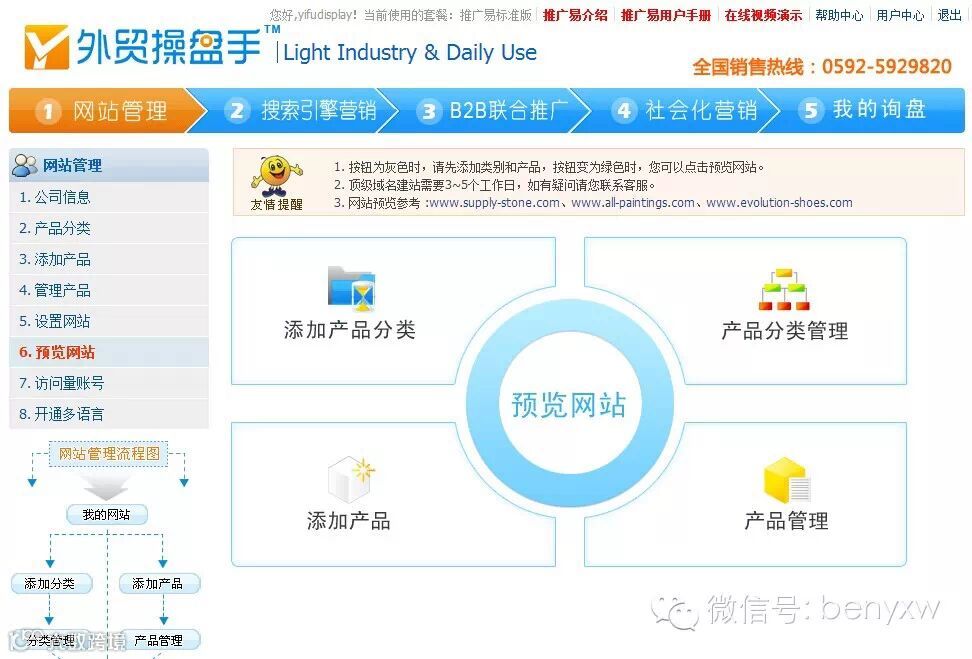Open www.supply-stone.com reference link

click(x=495, y=203)
